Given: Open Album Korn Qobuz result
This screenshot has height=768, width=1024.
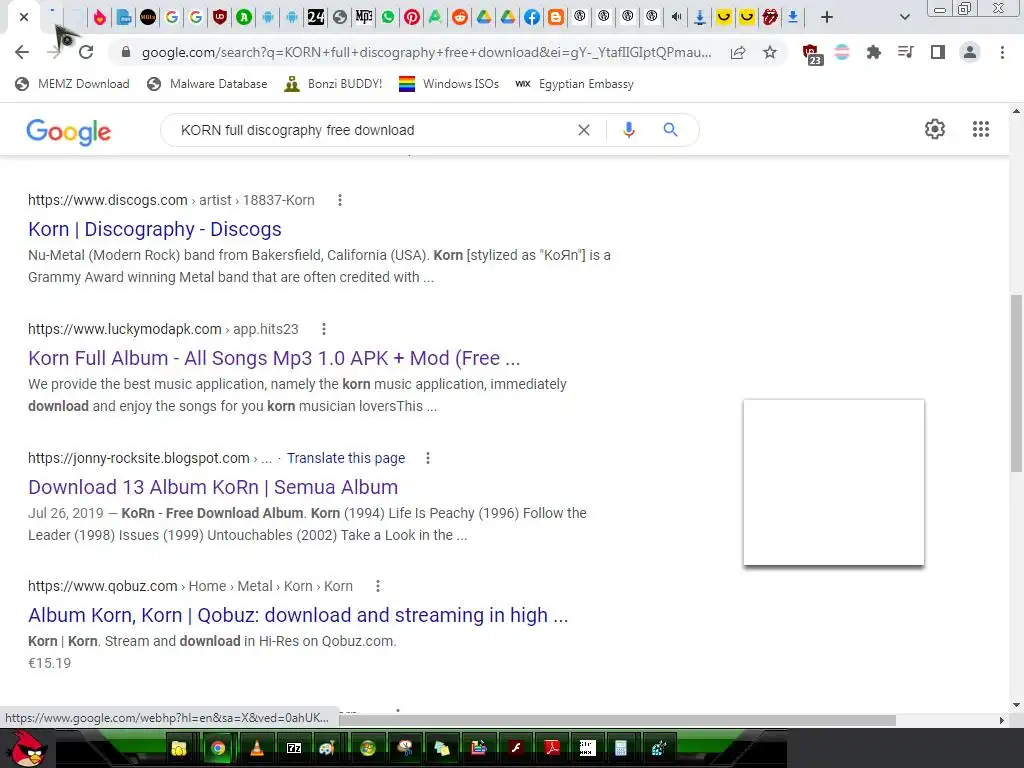Looking at the screenshot, I should 298,615.
